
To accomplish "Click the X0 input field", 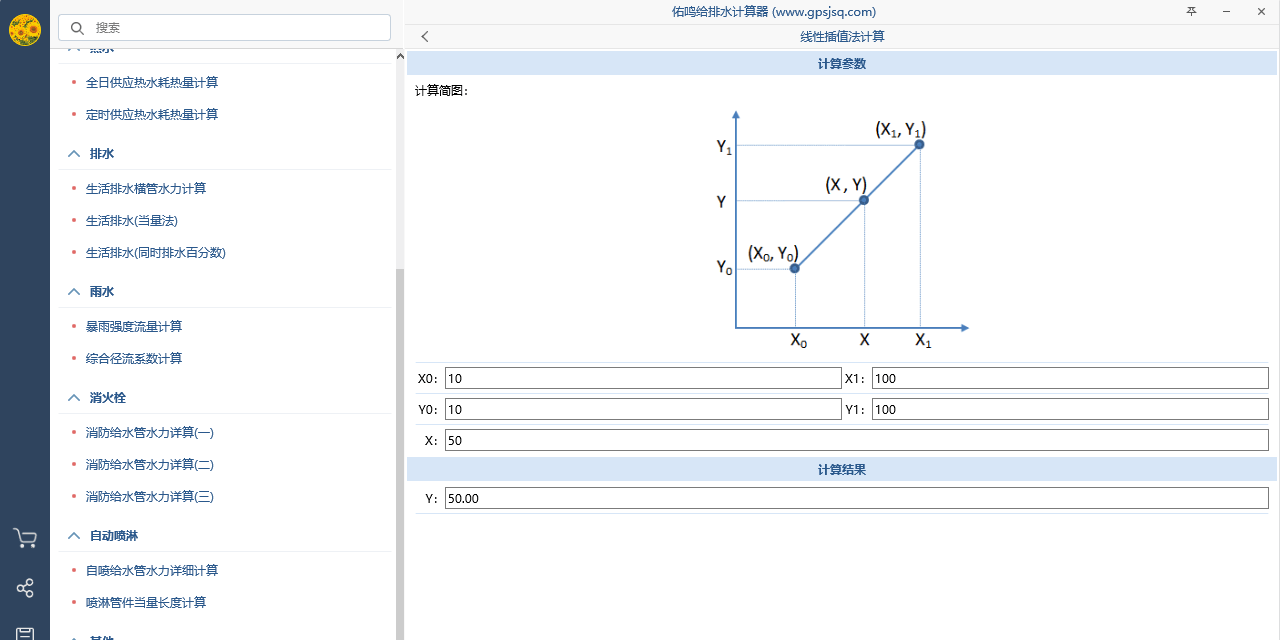I will click(642, 378).
